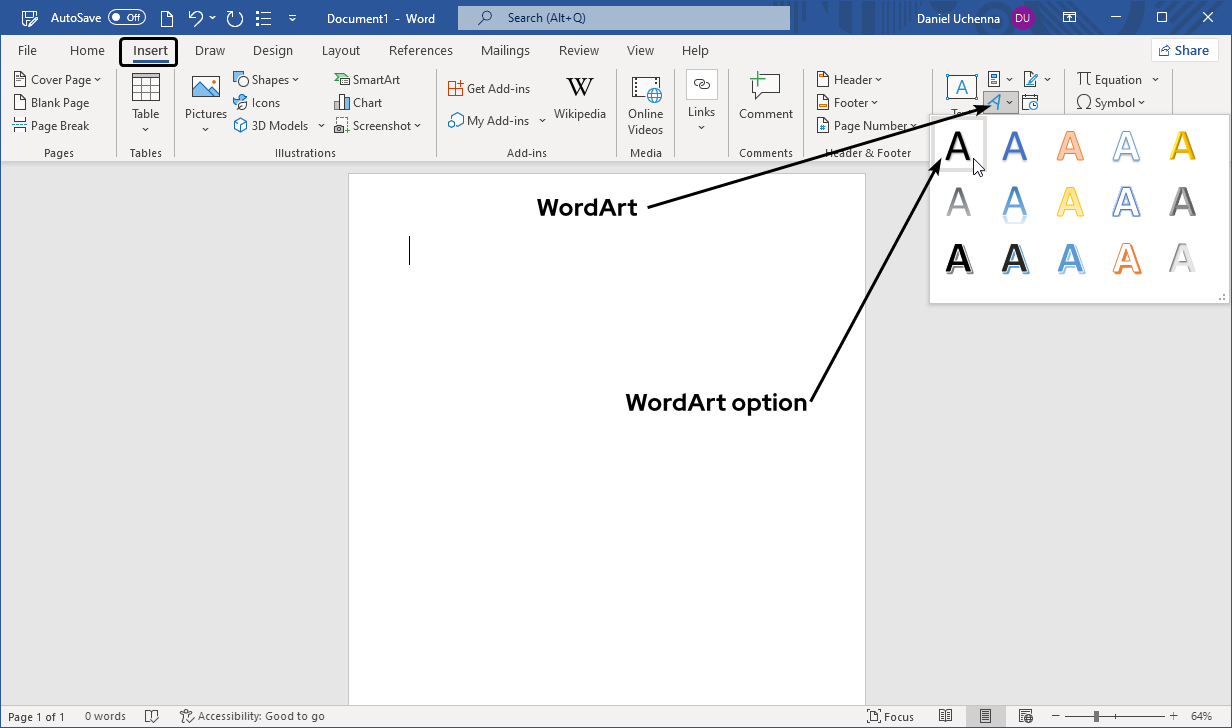Choose the blue WordArt style with reflection
The height and width of the screenshot is (728, 1232).
click(x=1015, y=203)
